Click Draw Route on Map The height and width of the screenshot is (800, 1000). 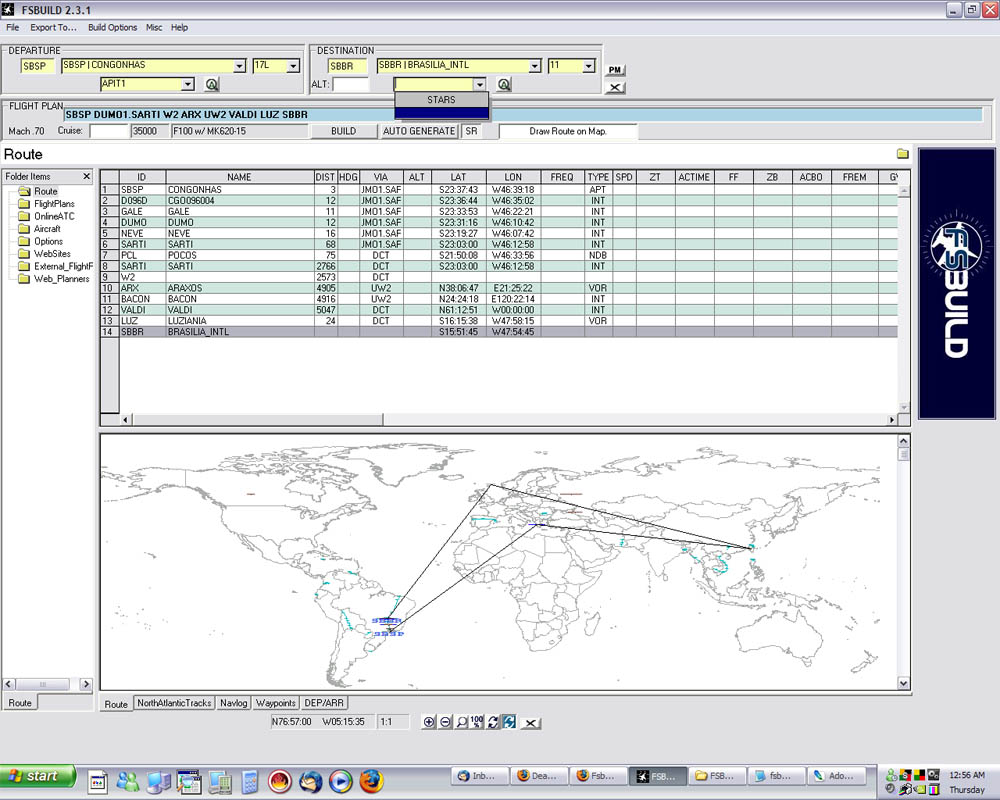[x=568, y=131]
